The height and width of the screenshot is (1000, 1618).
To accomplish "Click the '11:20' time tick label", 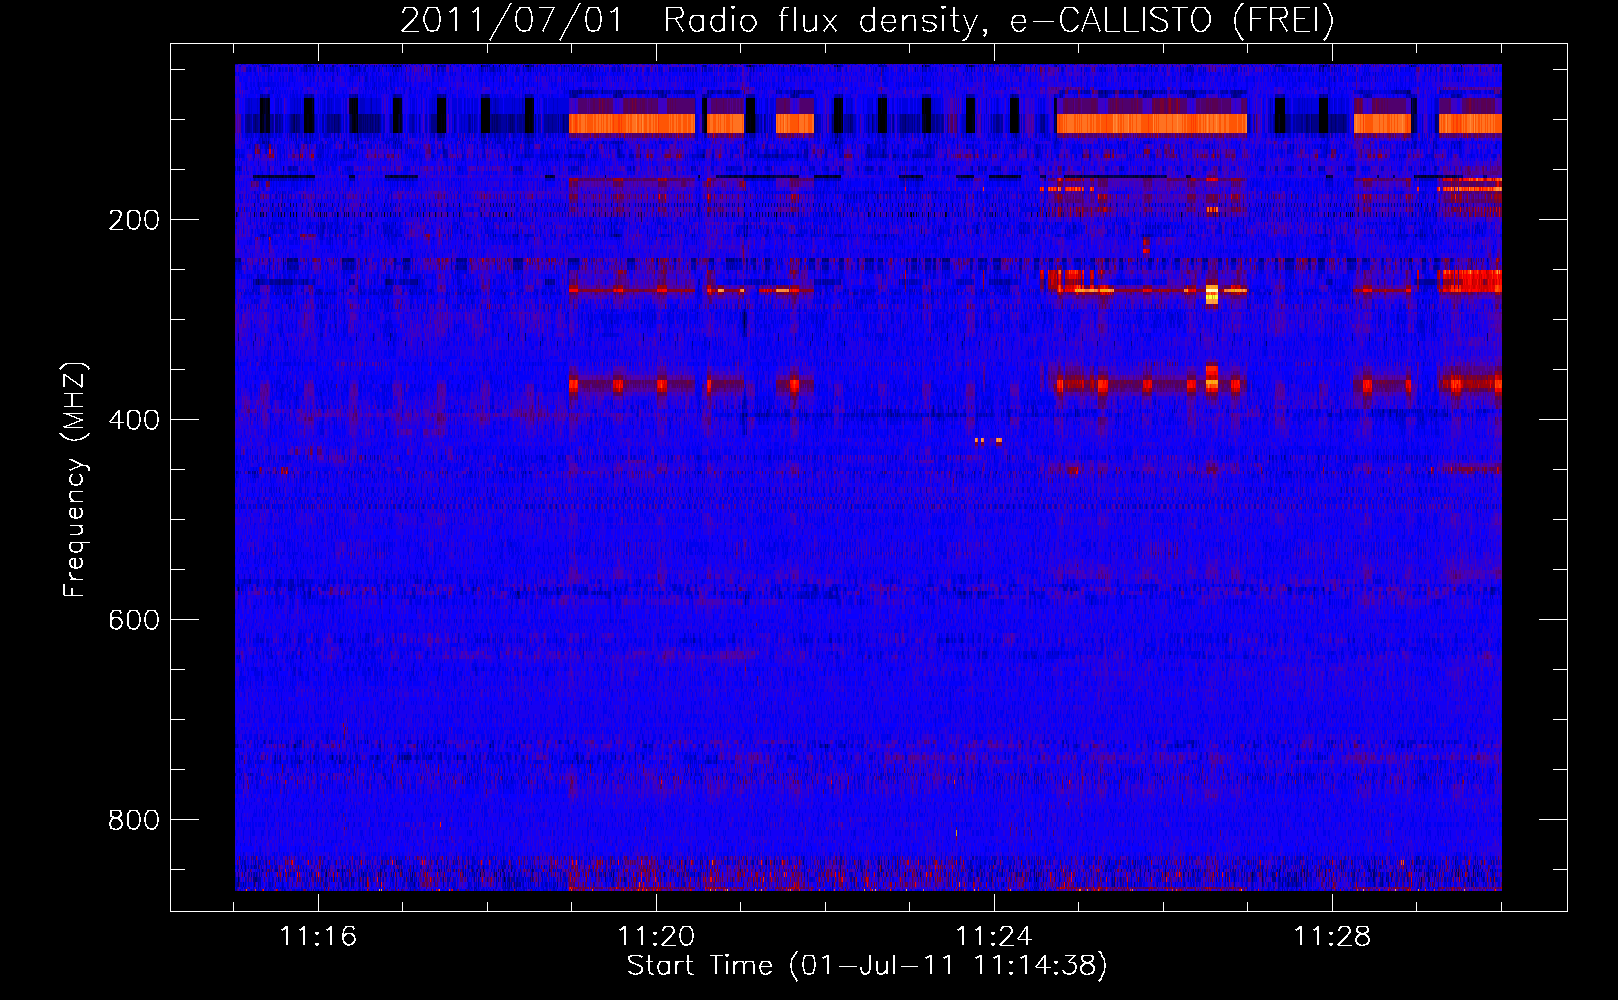I will 656,936.
